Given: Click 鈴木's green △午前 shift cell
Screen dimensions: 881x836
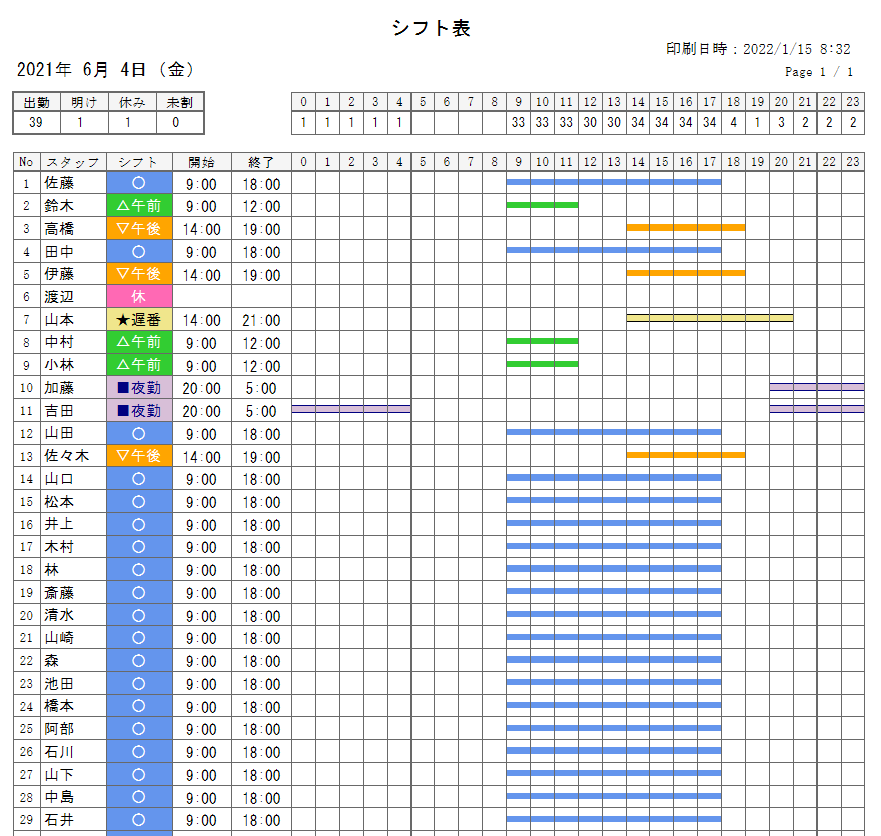Looking at the screenshot, I should [x=139, y=206].
